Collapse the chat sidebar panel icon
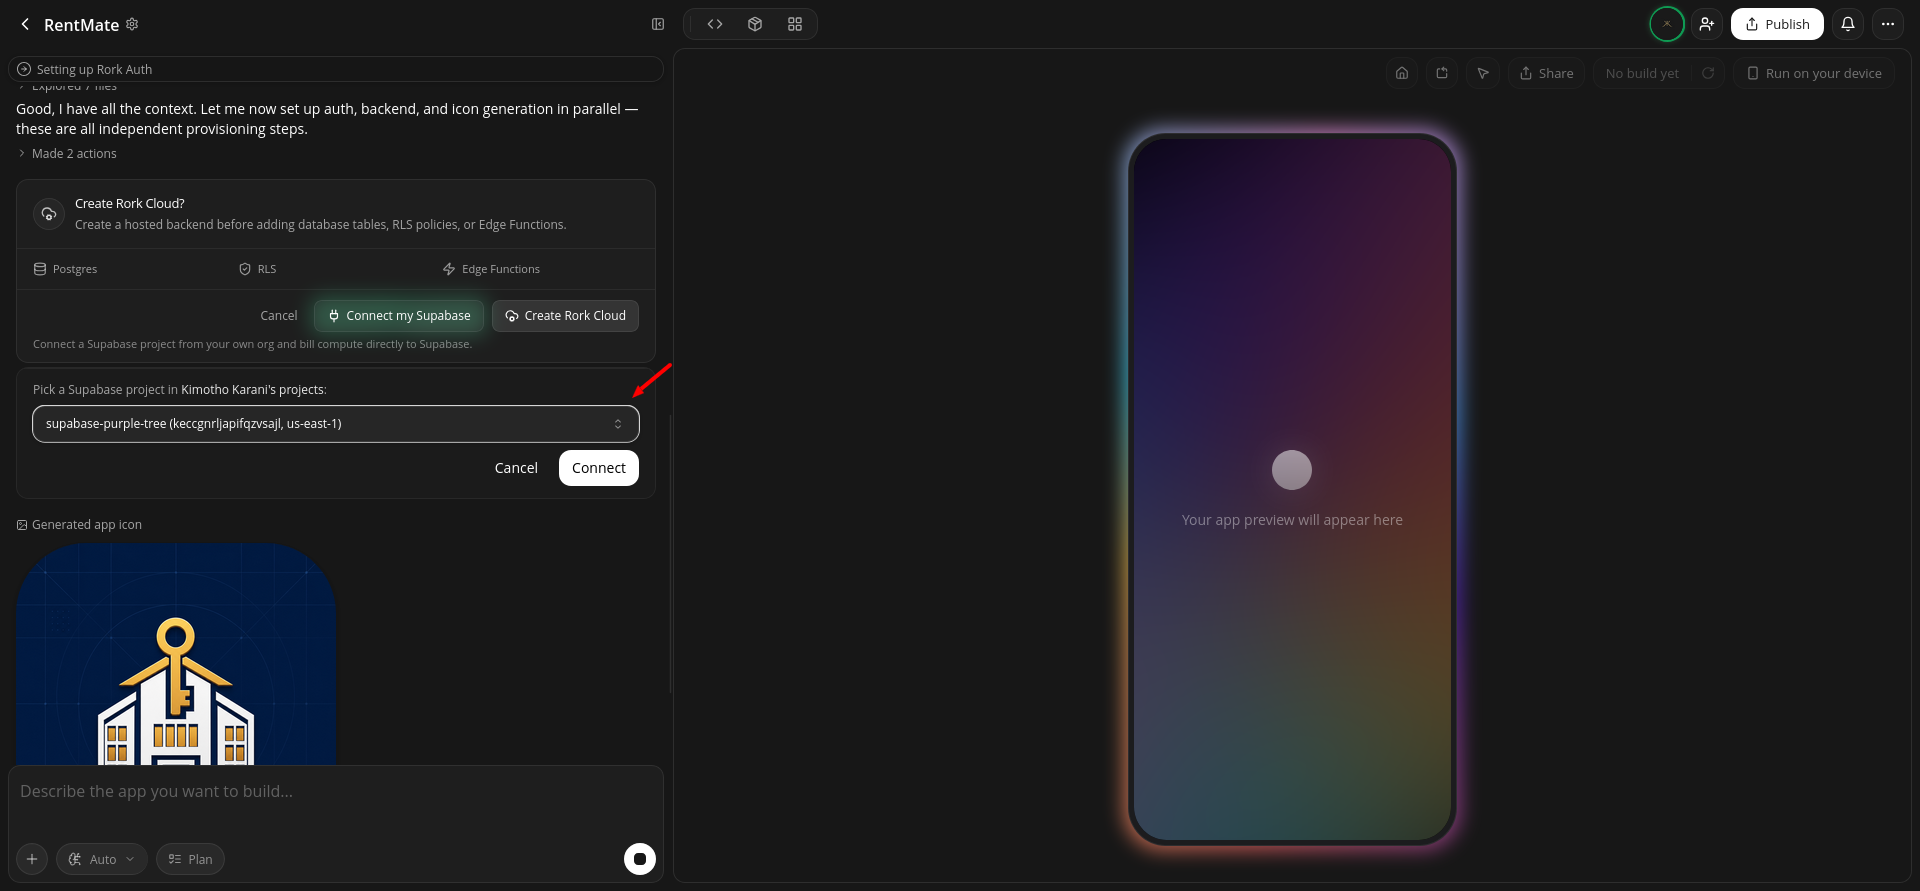The height and width of the screenshot is (891, 1920). click(658, 24)
